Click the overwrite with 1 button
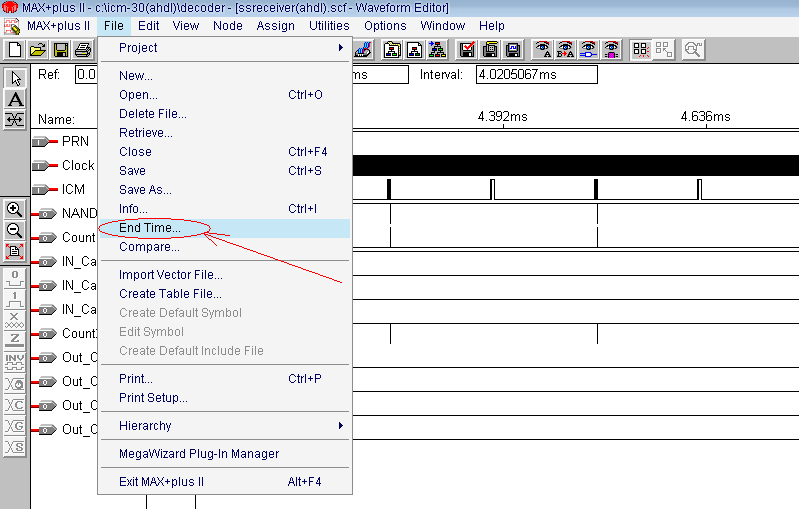Viewport: 799px width, 509px height. pos(14,299)
